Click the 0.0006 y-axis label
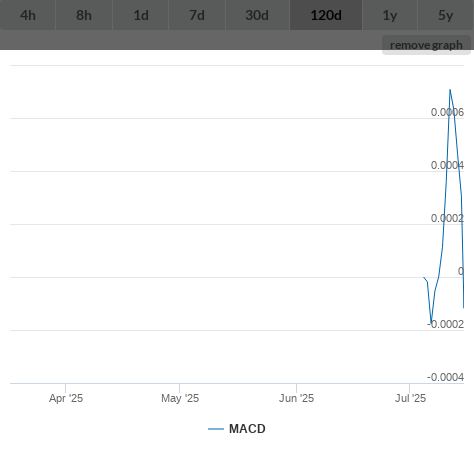 (x=447, y=112)
